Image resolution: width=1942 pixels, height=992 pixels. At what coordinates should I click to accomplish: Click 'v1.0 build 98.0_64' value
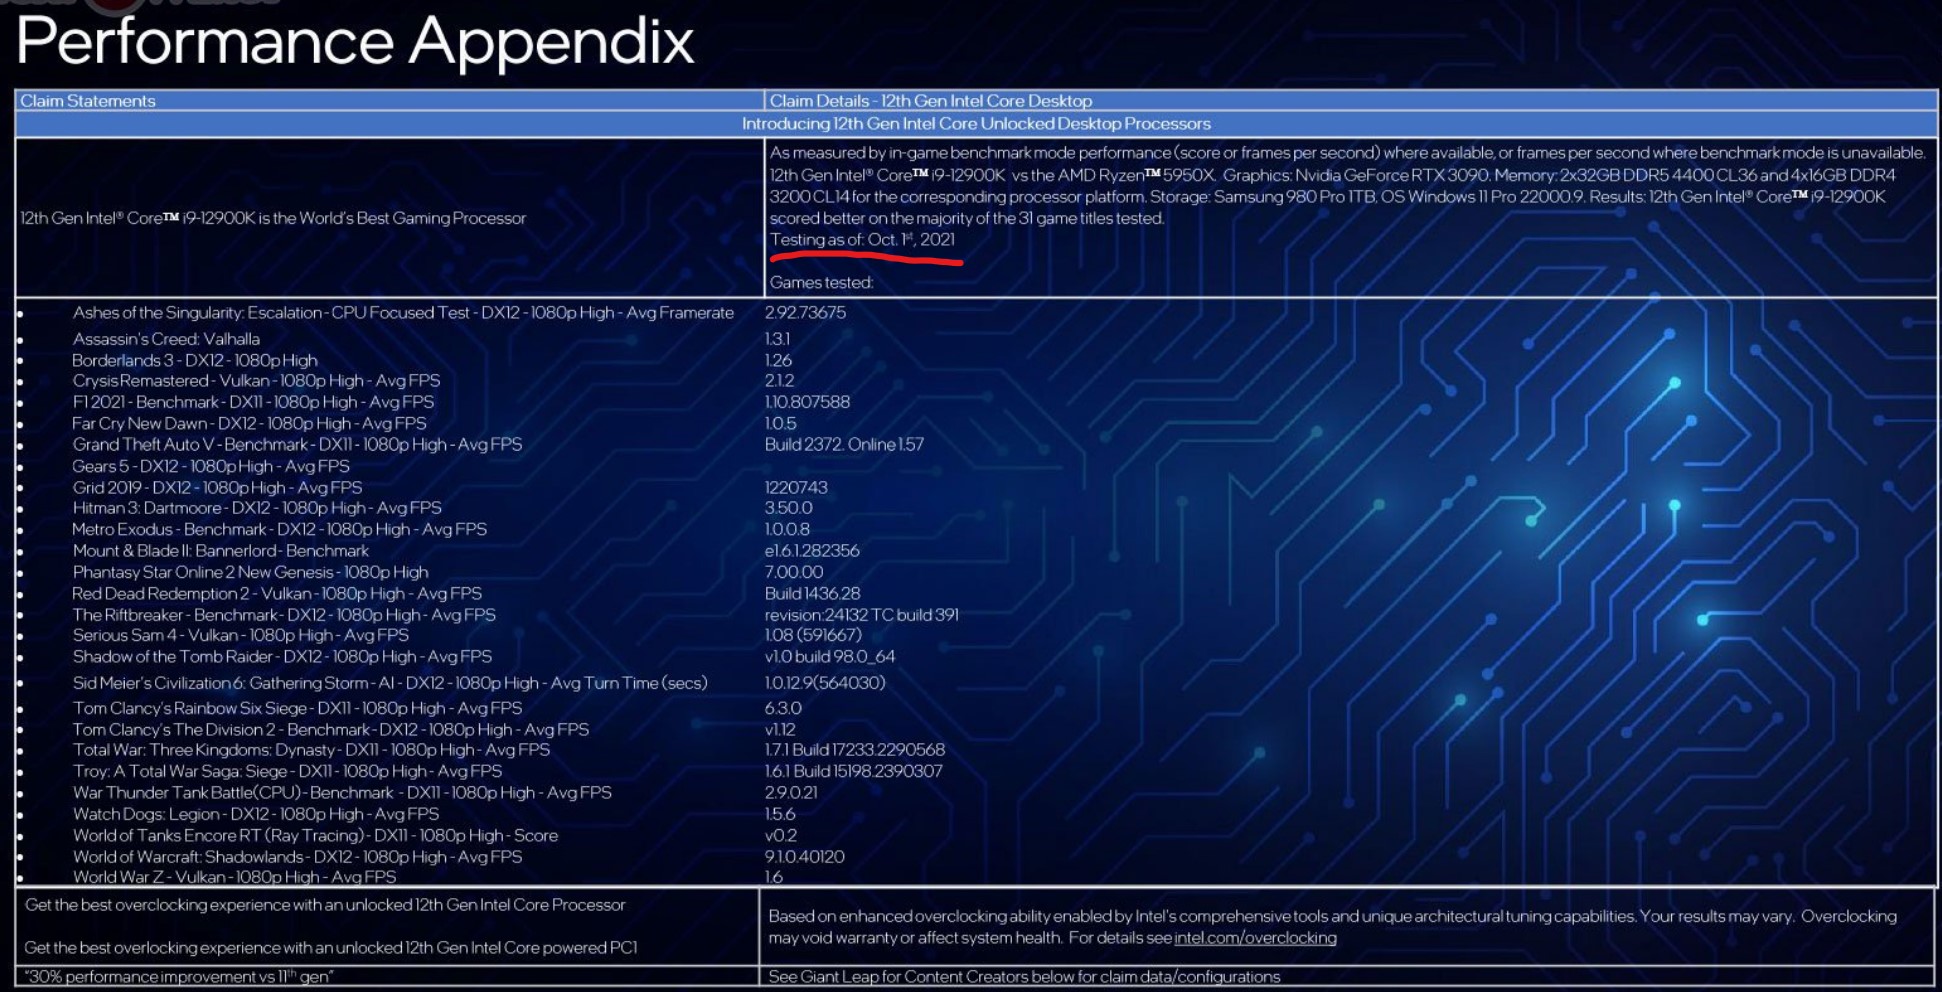(830, 657)
